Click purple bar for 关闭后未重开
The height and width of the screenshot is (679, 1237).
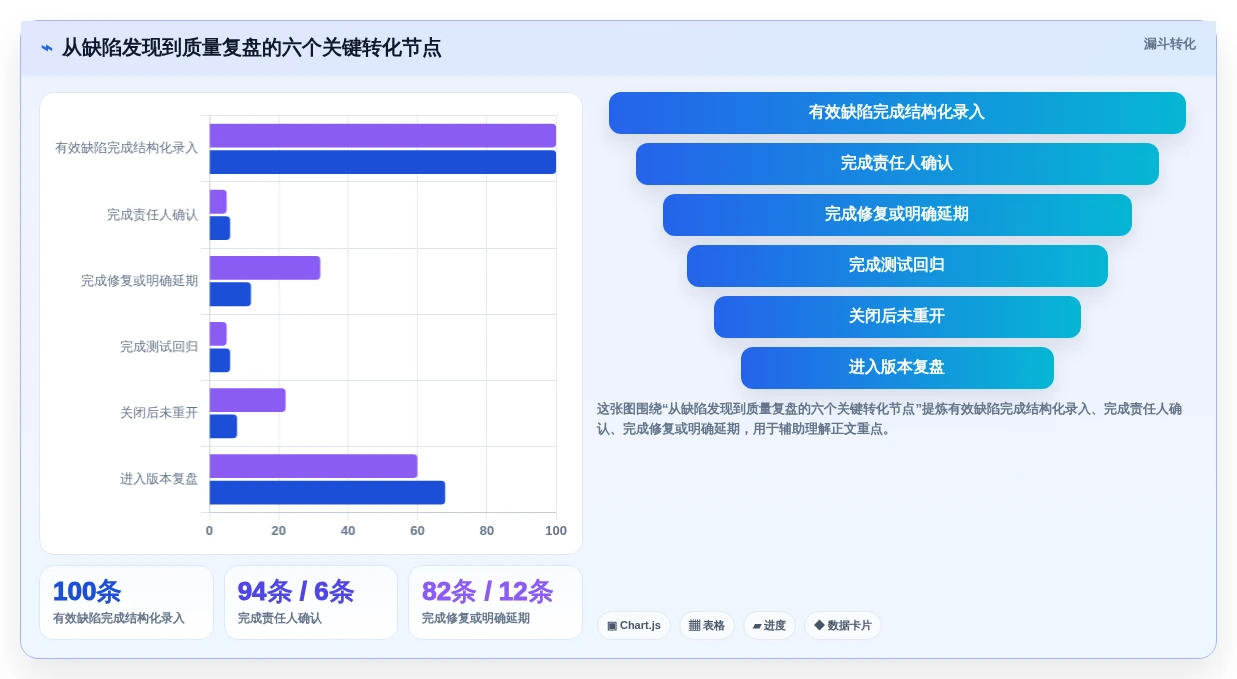pyautogui.click(x=247, y=400)
